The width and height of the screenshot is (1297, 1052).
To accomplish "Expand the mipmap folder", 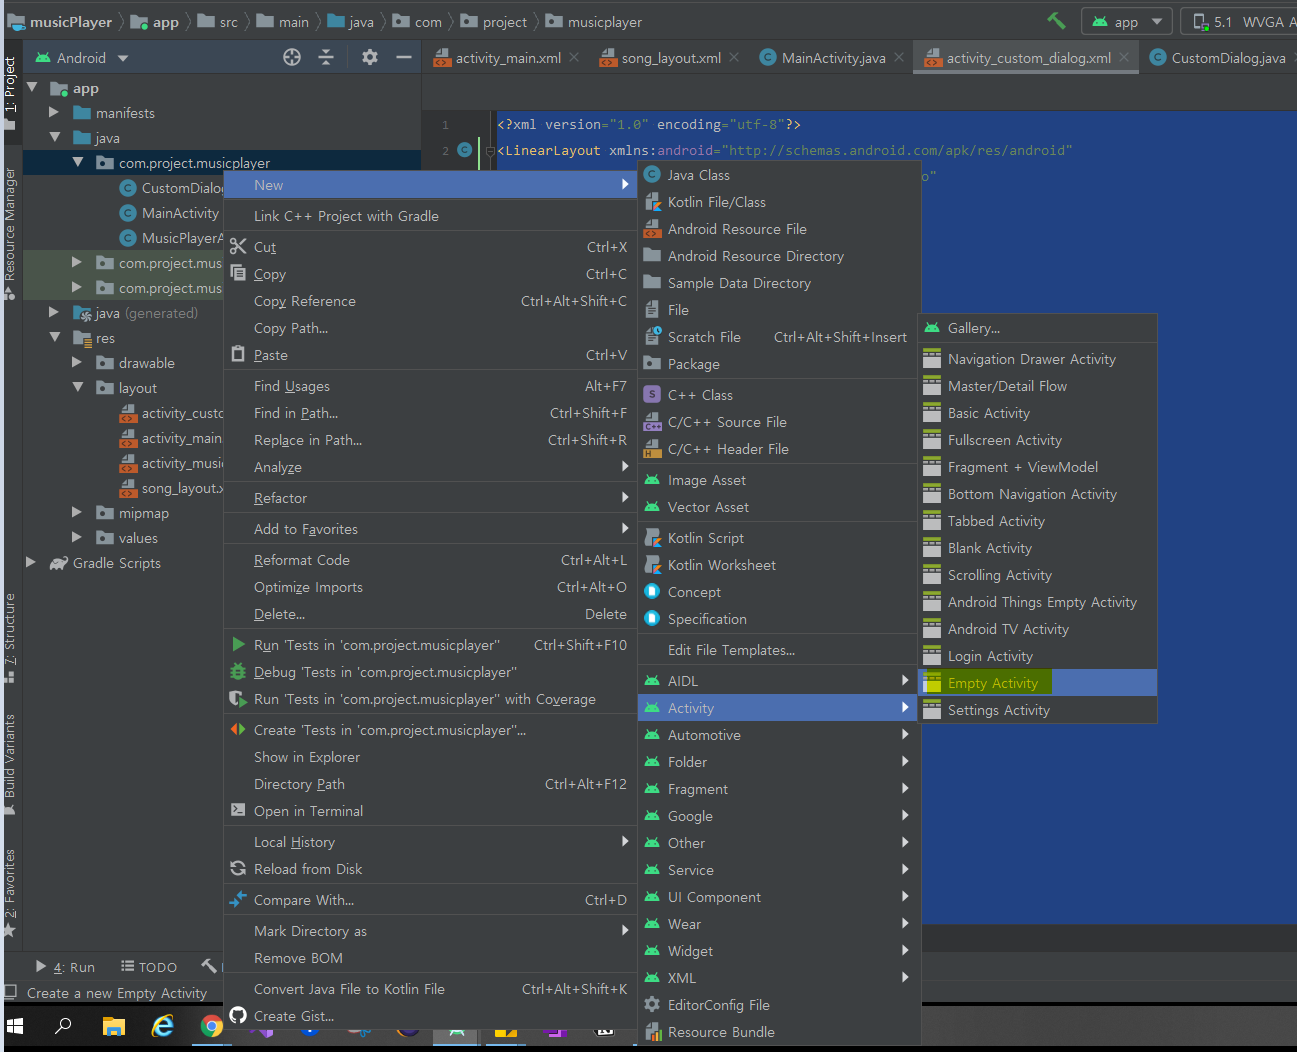I will (77, 513).
